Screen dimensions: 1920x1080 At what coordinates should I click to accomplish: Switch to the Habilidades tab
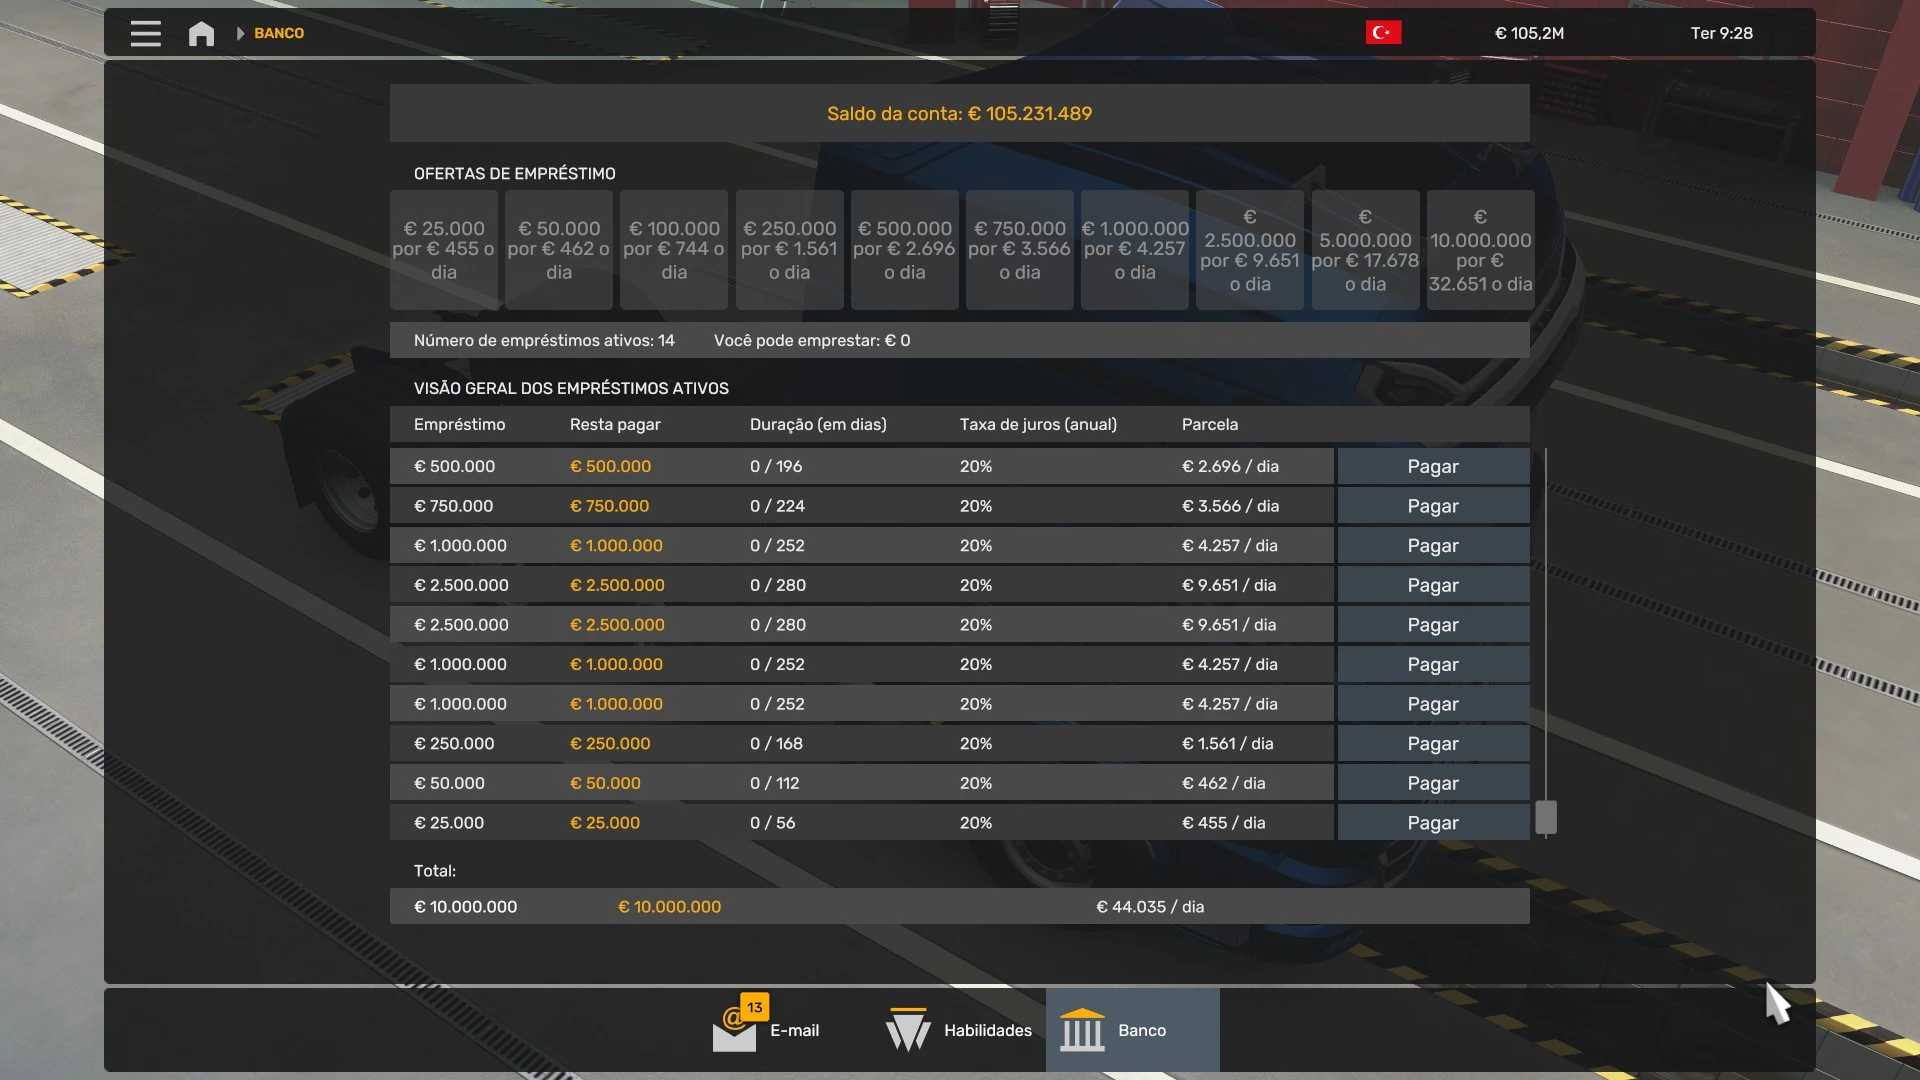pyautogui.click(x=987, y=1030)
